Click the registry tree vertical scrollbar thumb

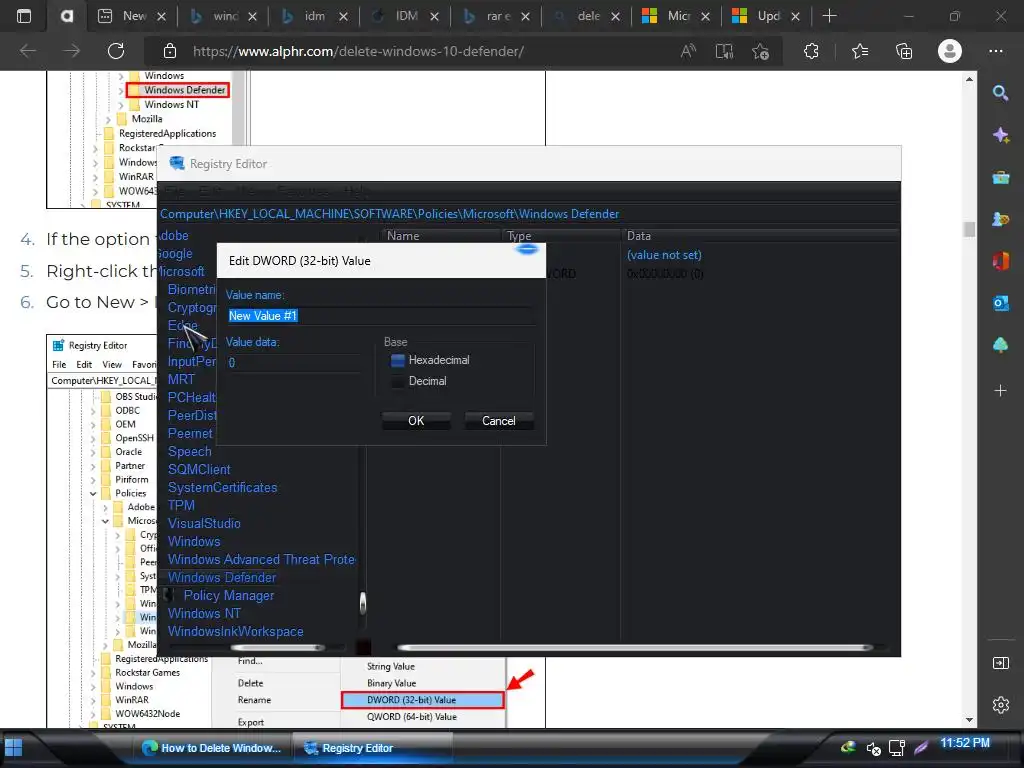(362, 603)
